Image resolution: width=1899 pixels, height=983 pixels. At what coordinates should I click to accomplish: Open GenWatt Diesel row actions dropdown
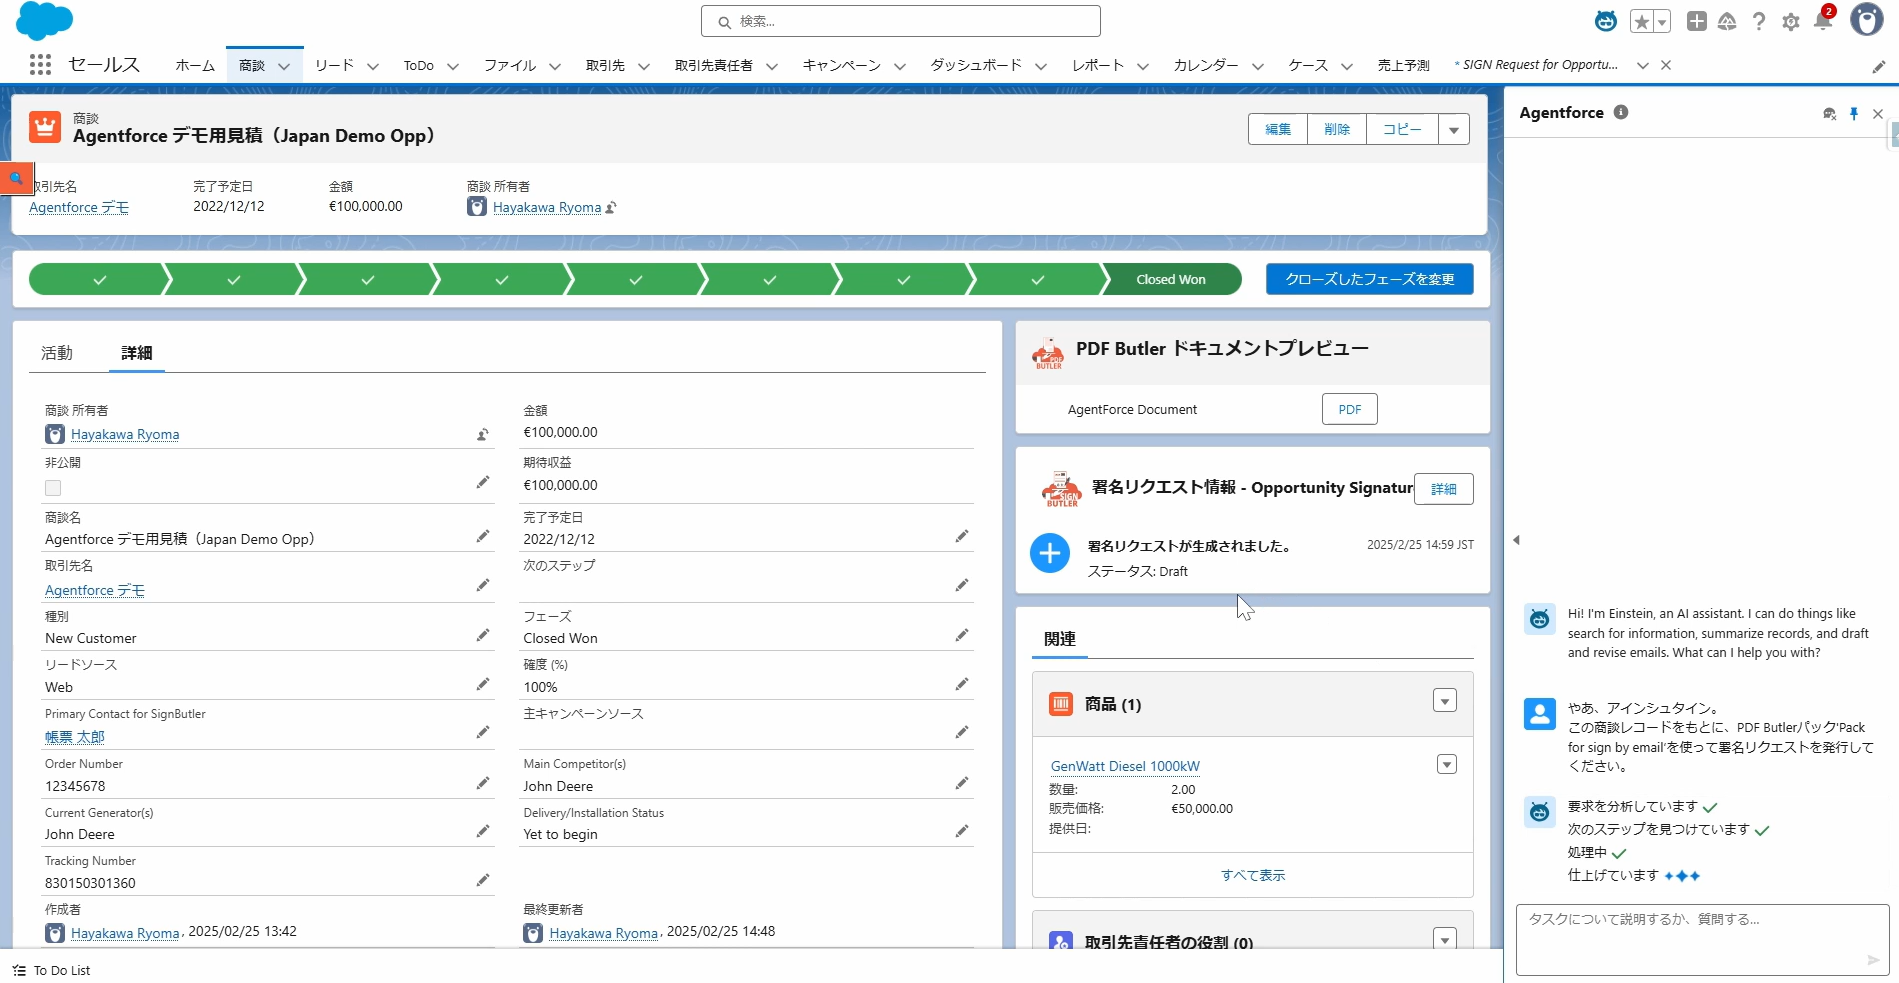click(x=1447, y=764)
